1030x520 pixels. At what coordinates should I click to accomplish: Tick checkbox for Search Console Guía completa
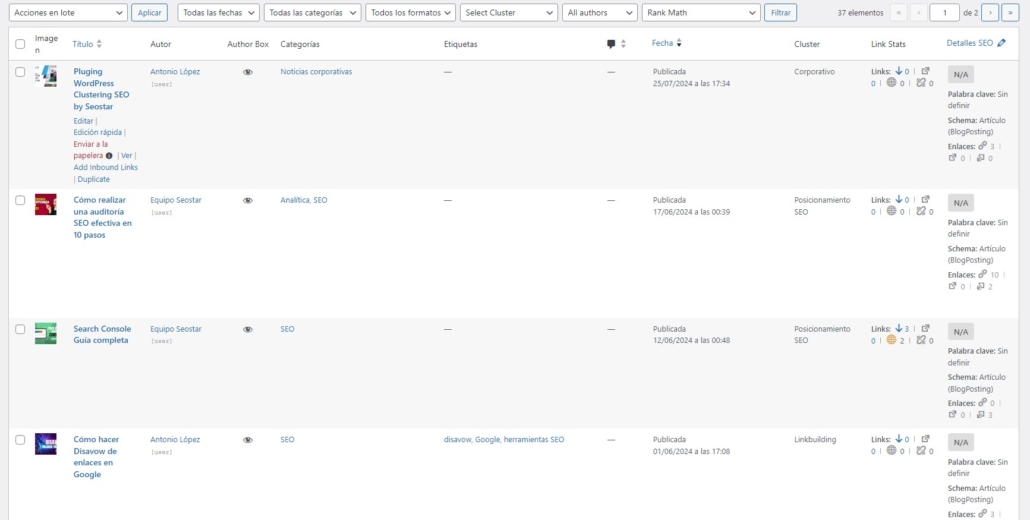click(x=20, y=328)
